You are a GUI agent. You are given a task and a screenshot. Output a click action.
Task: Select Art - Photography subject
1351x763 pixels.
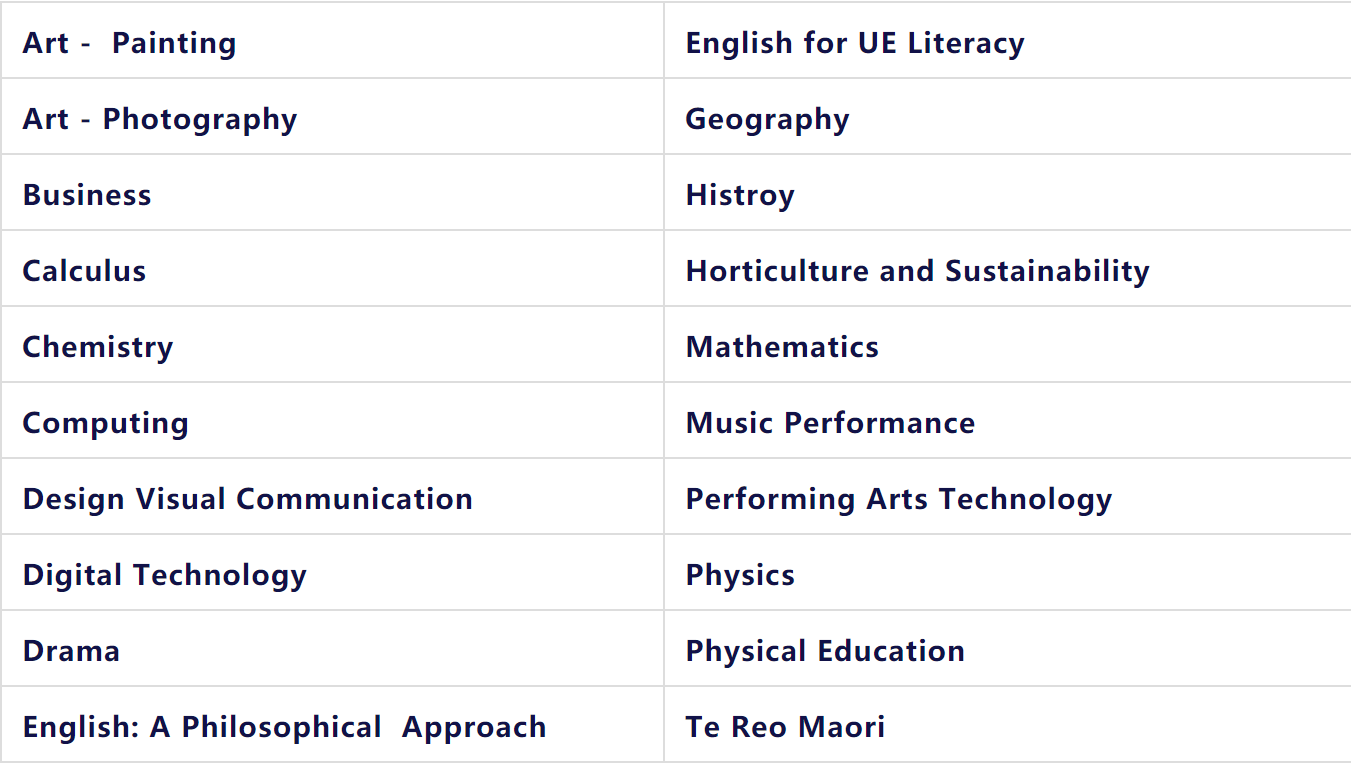click(160, 119)
